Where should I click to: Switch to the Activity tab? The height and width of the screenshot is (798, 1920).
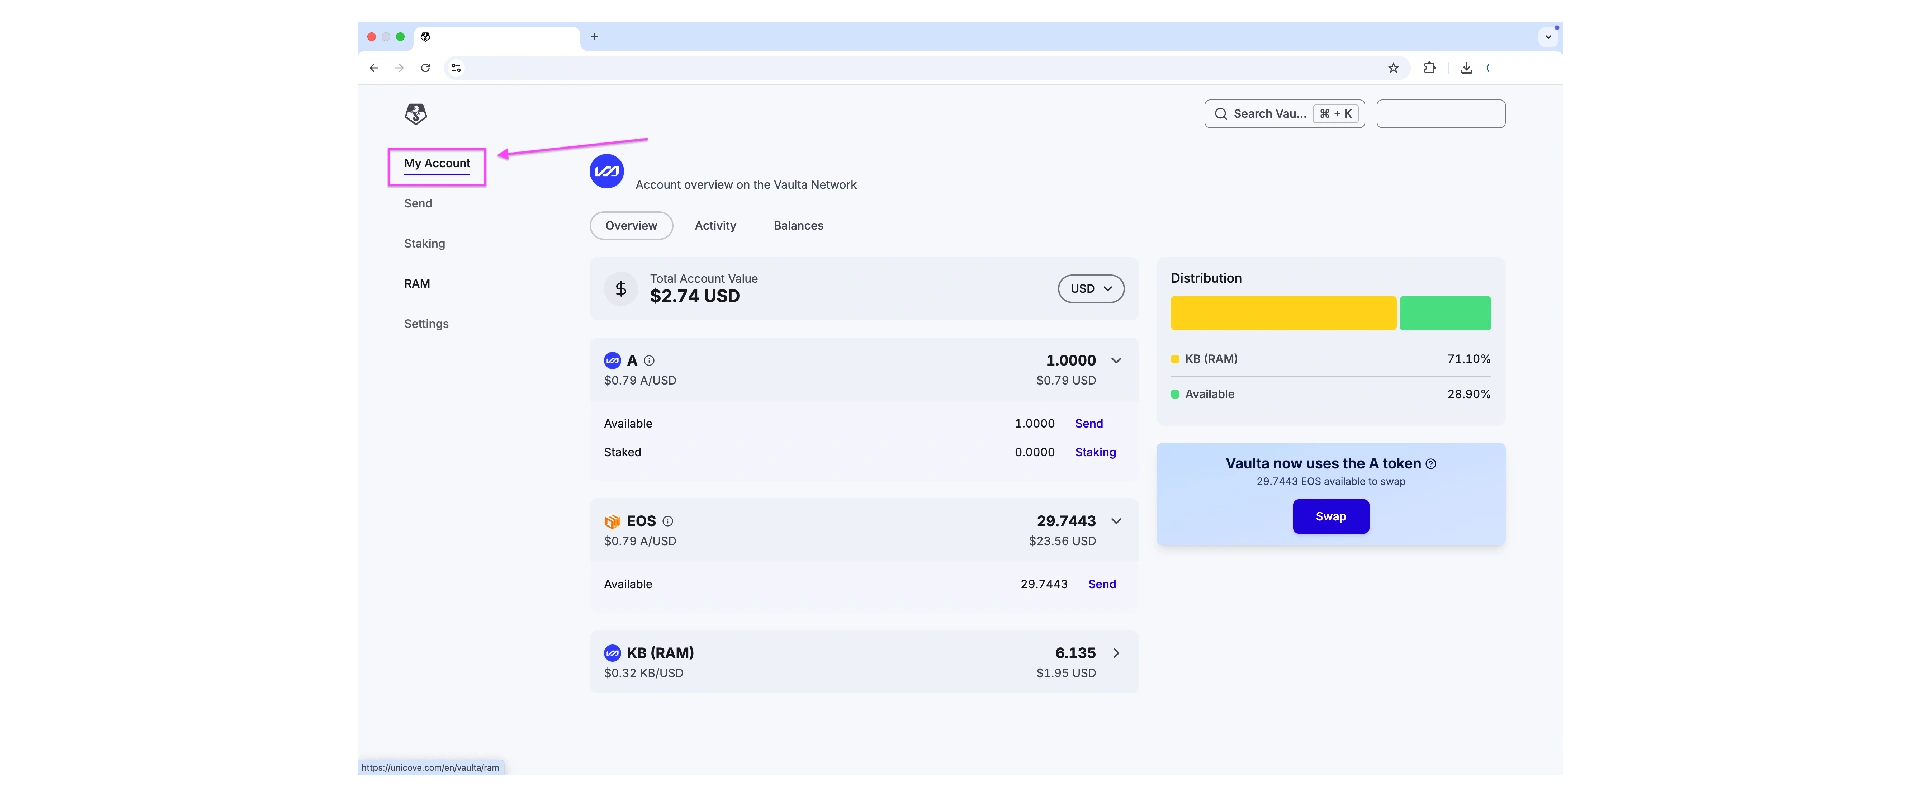715,226
